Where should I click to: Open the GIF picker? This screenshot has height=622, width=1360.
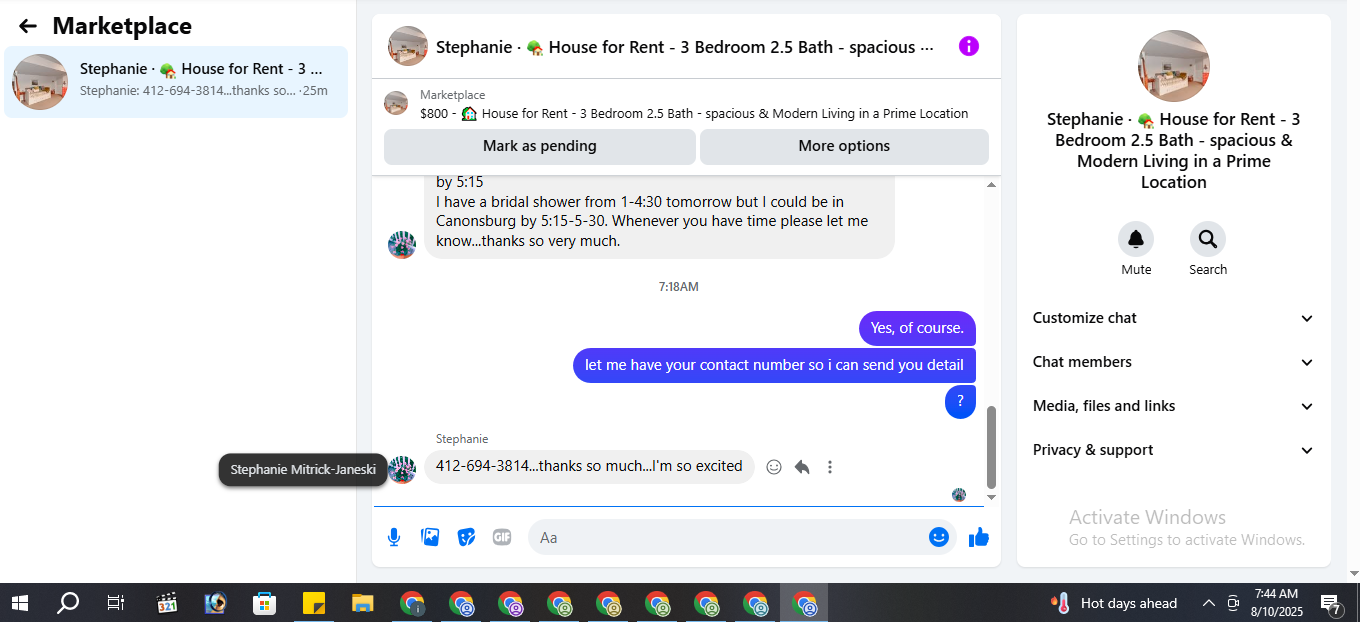502,537
